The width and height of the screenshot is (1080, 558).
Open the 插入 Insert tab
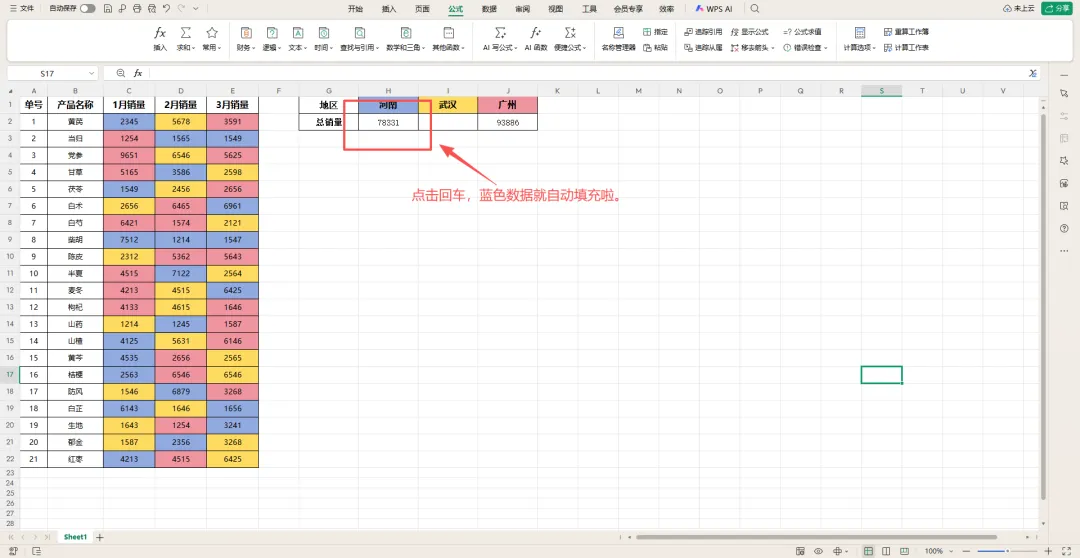389,9
